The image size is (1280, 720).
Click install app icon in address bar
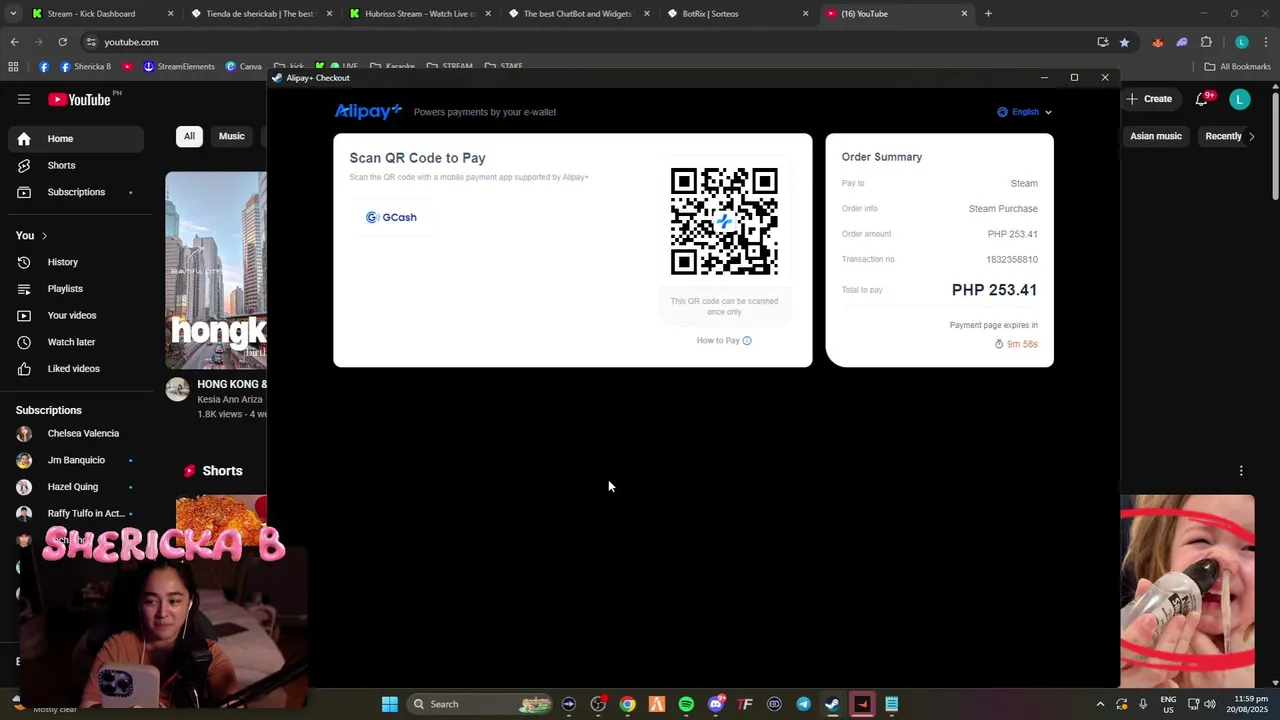pyautogui.click(x=1103, y=42)
